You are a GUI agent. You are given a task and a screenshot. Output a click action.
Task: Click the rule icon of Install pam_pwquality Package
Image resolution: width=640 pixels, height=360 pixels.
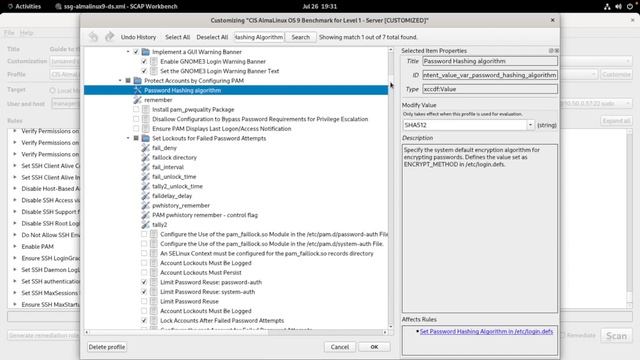(x=146, y=109)
